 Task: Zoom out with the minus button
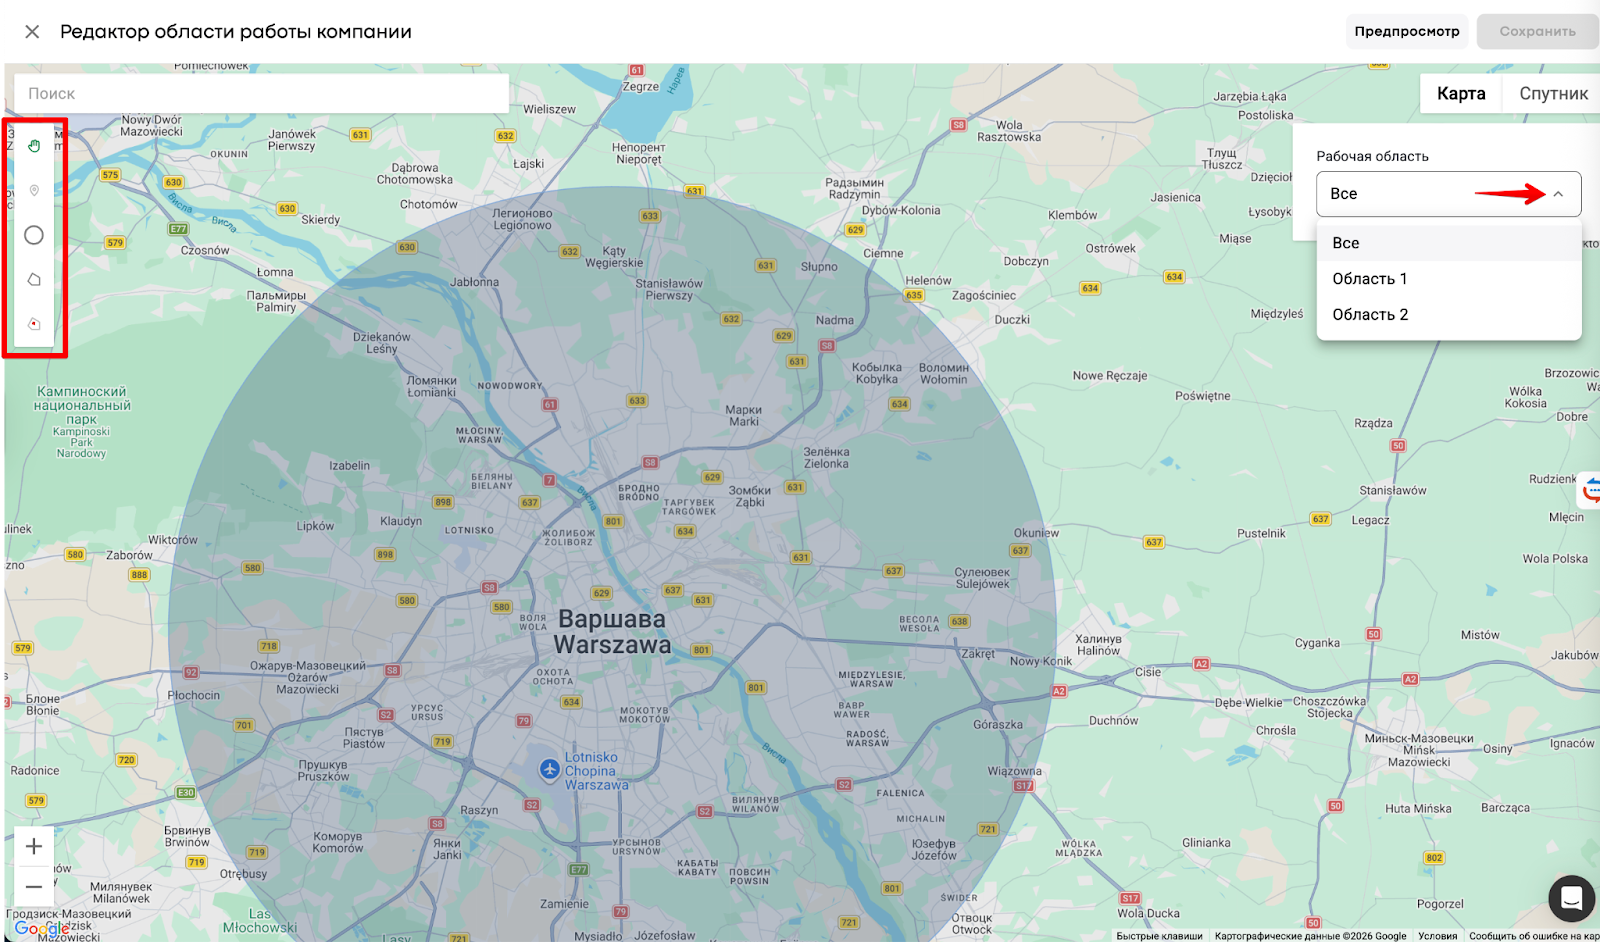[34, 887]
